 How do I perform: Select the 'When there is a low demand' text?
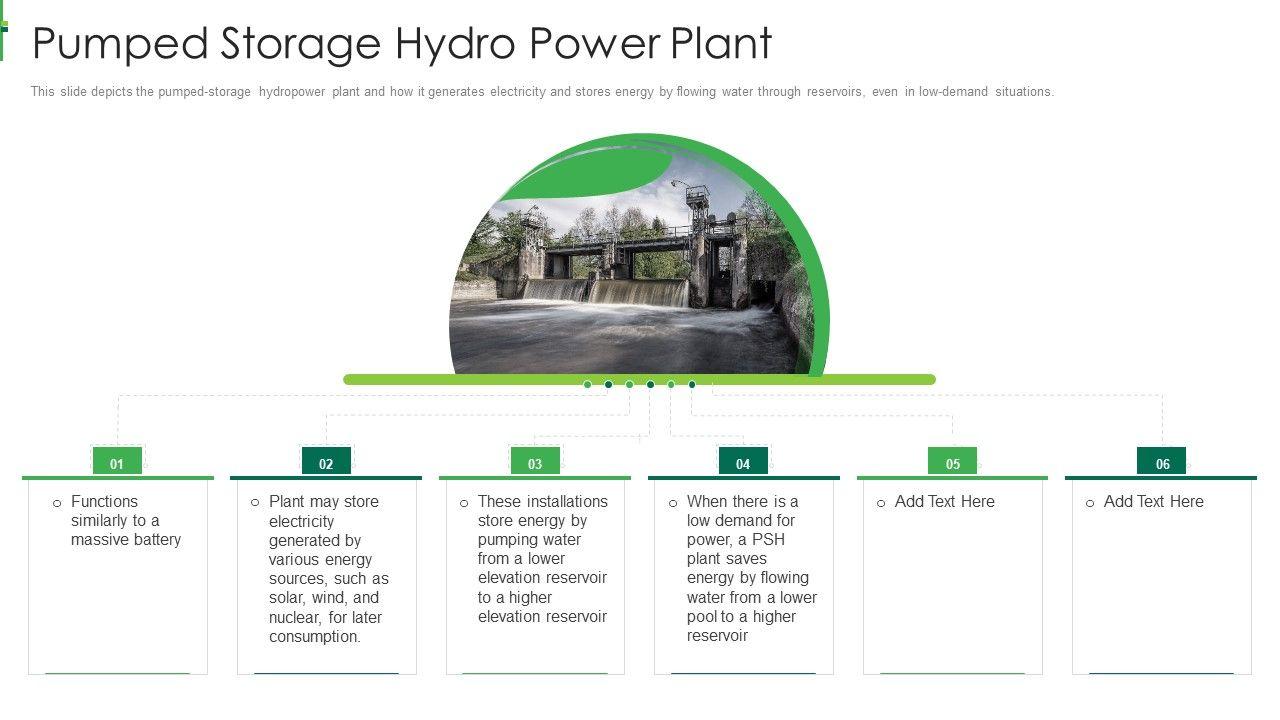pos(751,569)
